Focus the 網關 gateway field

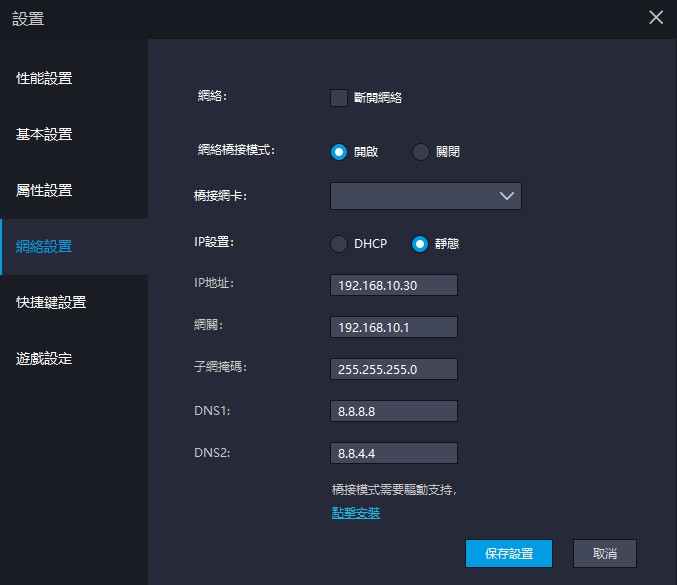click(x=393, y=327)
